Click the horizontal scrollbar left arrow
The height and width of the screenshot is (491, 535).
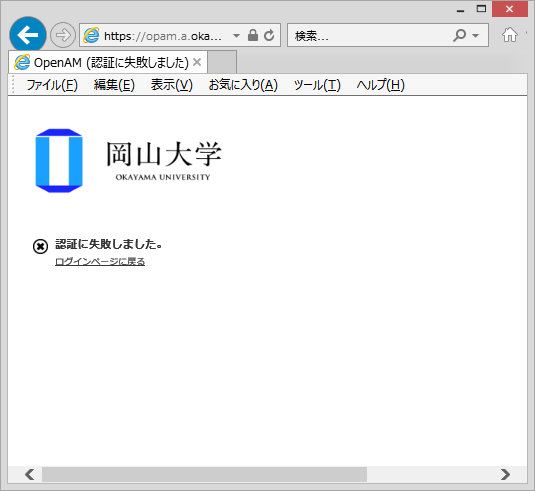(x=30, y=474)
